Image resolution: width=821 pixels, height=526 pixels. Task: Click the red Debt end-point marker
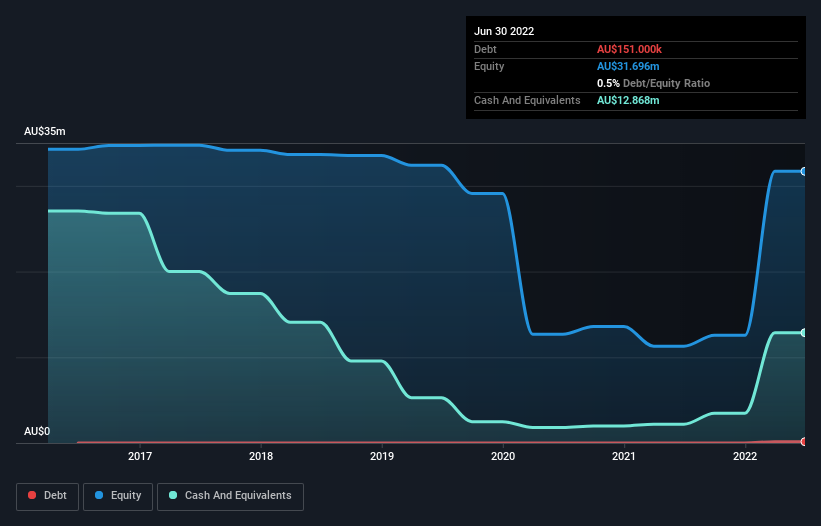pyautogui.click(x=804, y=442)
